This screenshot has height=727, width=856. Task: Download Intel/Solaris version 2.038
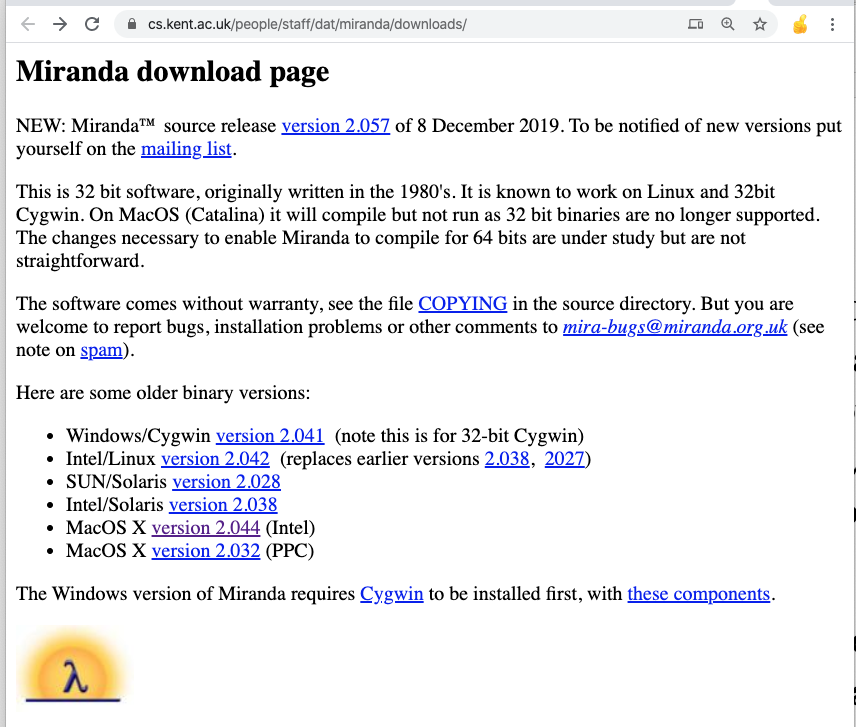(223, 505)
